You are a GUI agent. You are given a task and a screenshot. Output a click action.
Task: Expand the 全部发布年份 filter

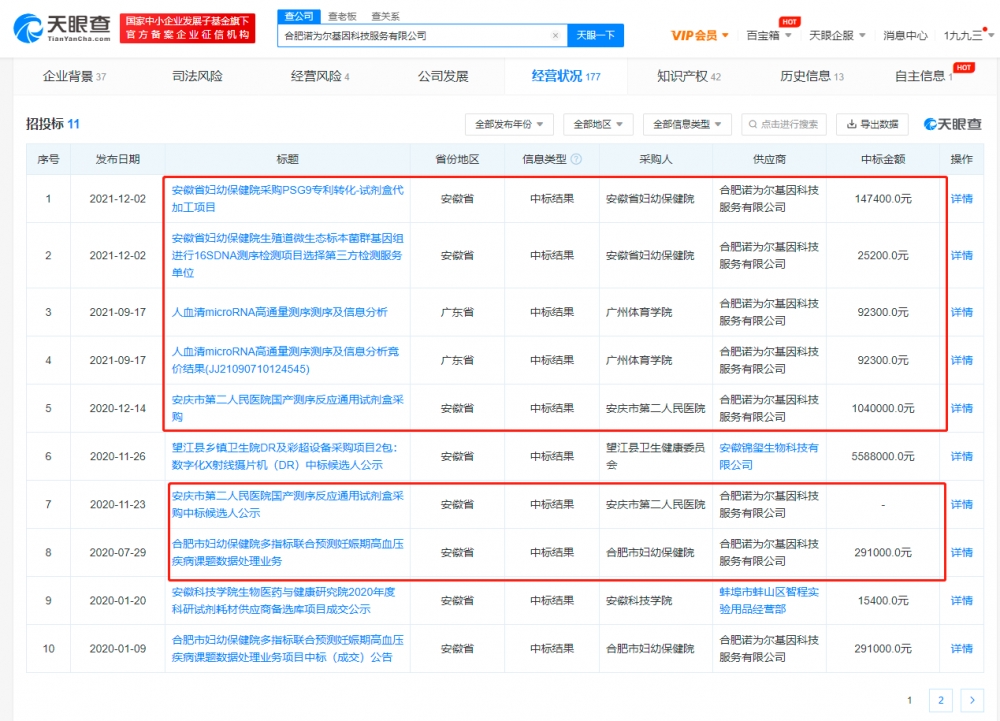pos(509,124)
